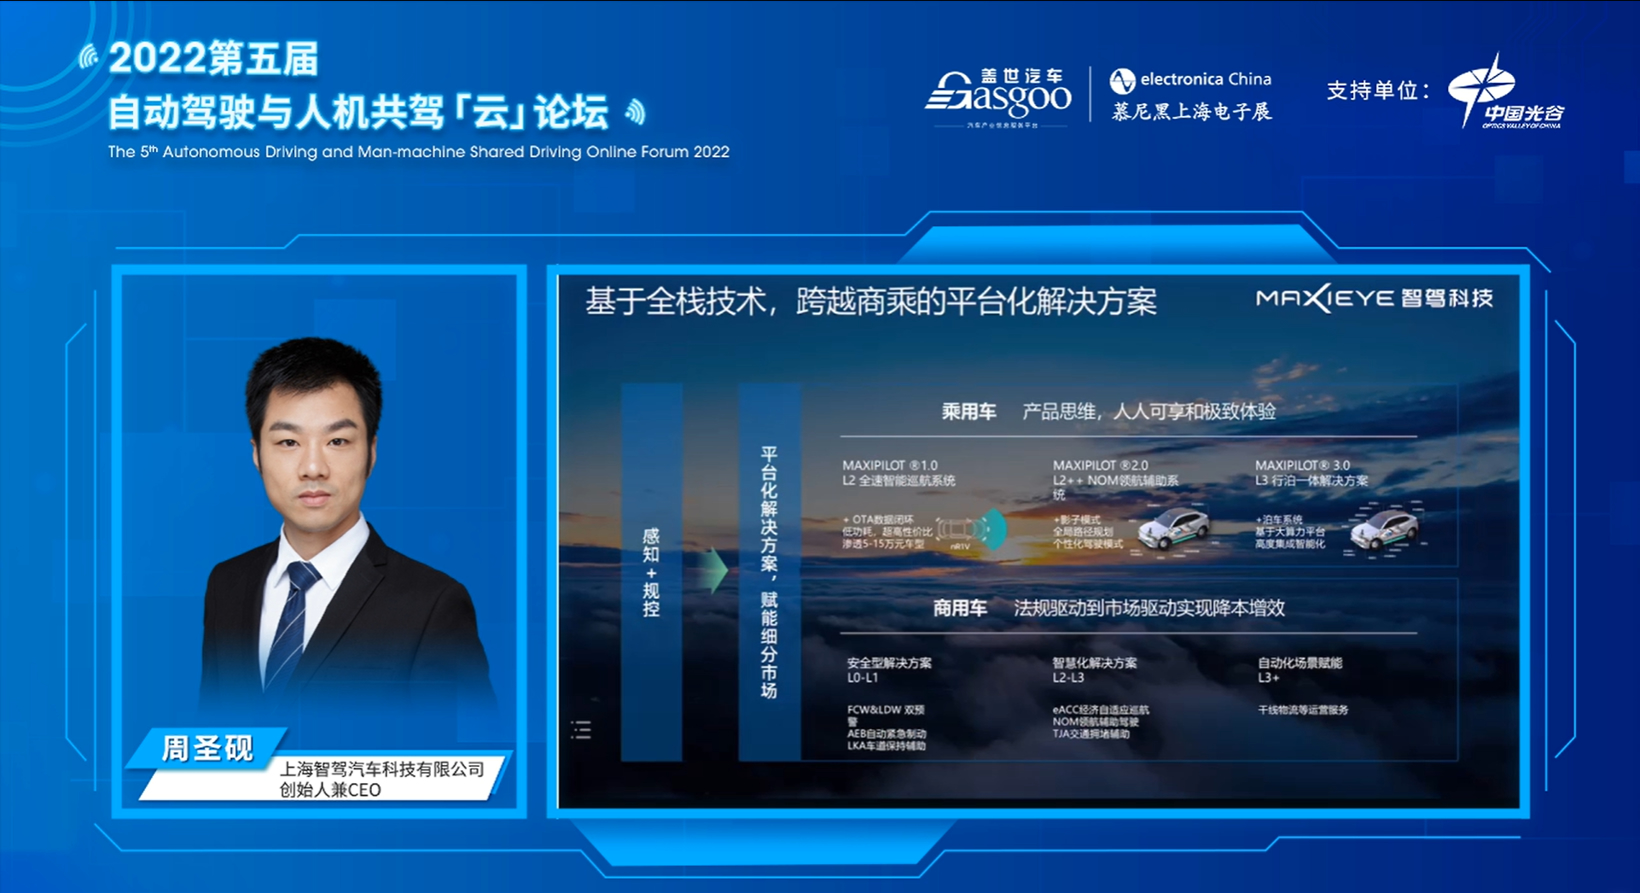Click the level label L0-L1
Screen dimensions: 1640x893
click(x=862, y=678)
